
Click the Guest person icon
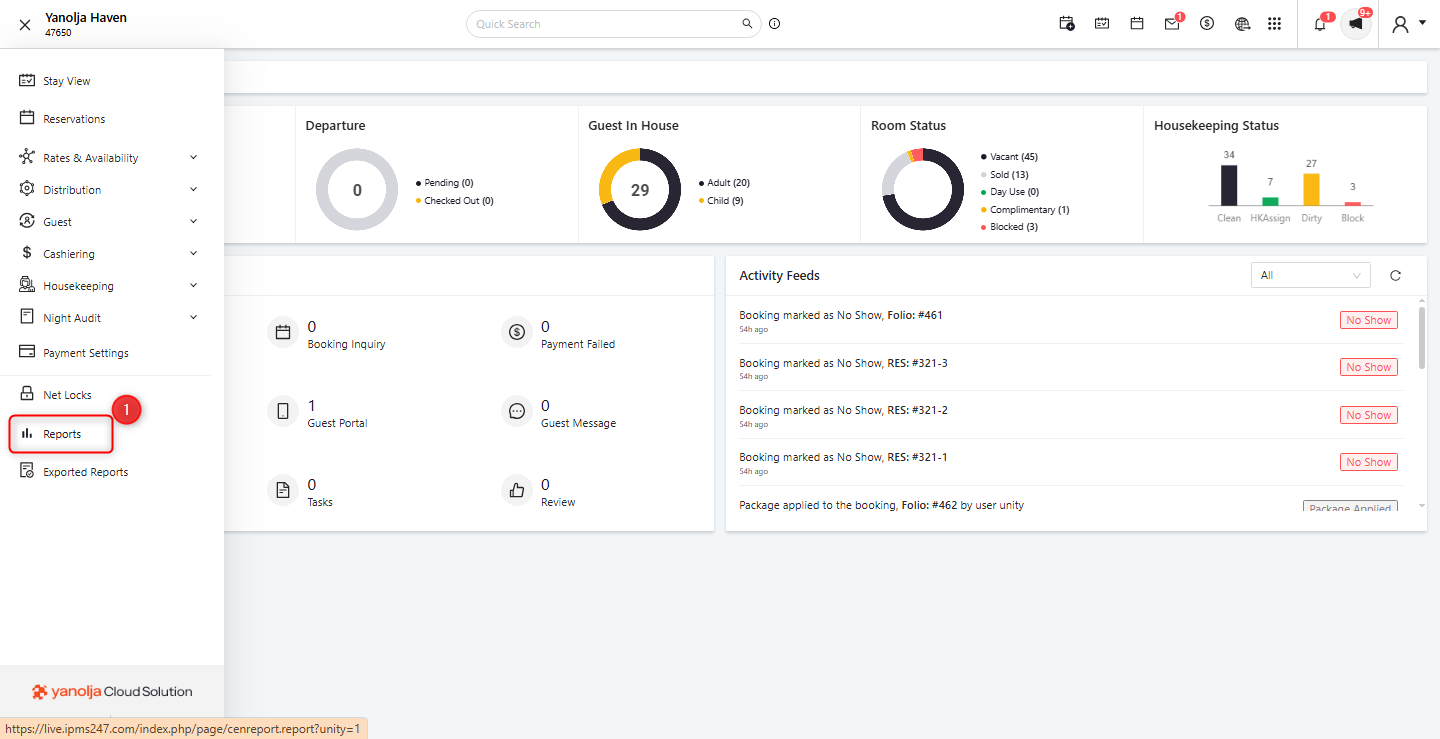[x=27, y=221]
